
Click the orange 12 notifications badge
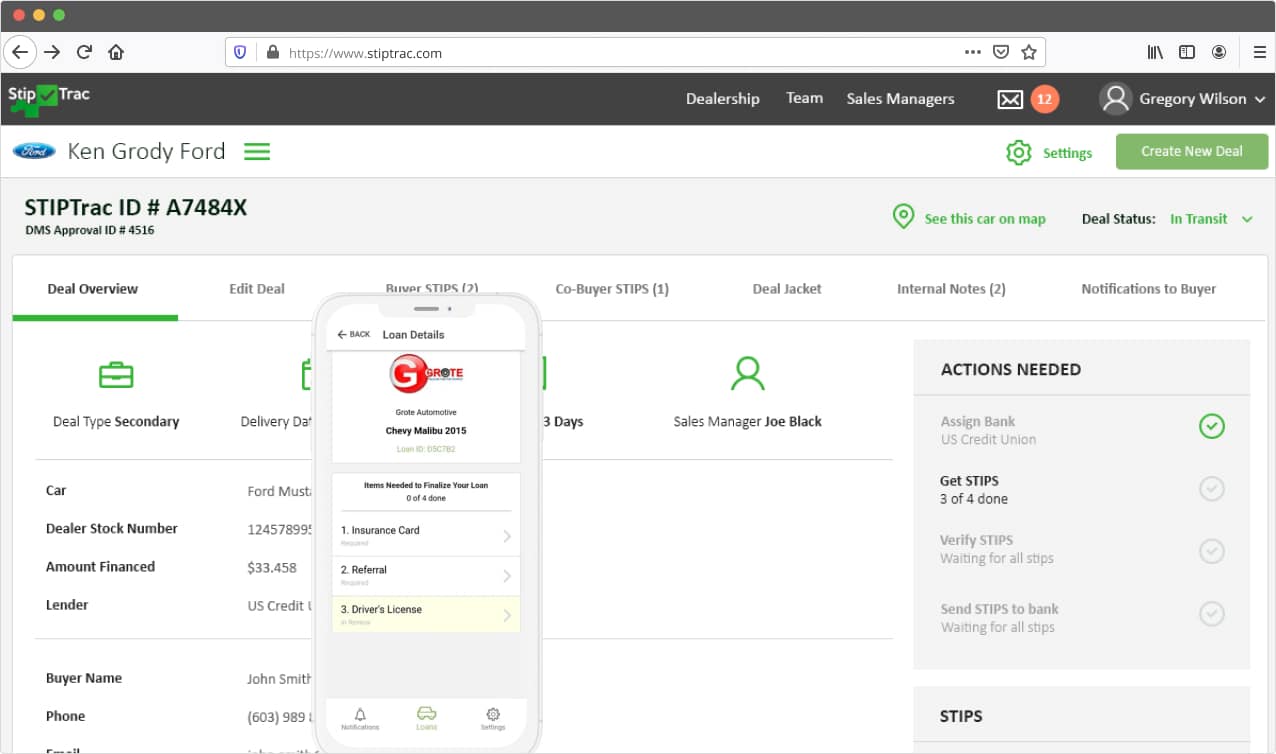coord(1044,99)
